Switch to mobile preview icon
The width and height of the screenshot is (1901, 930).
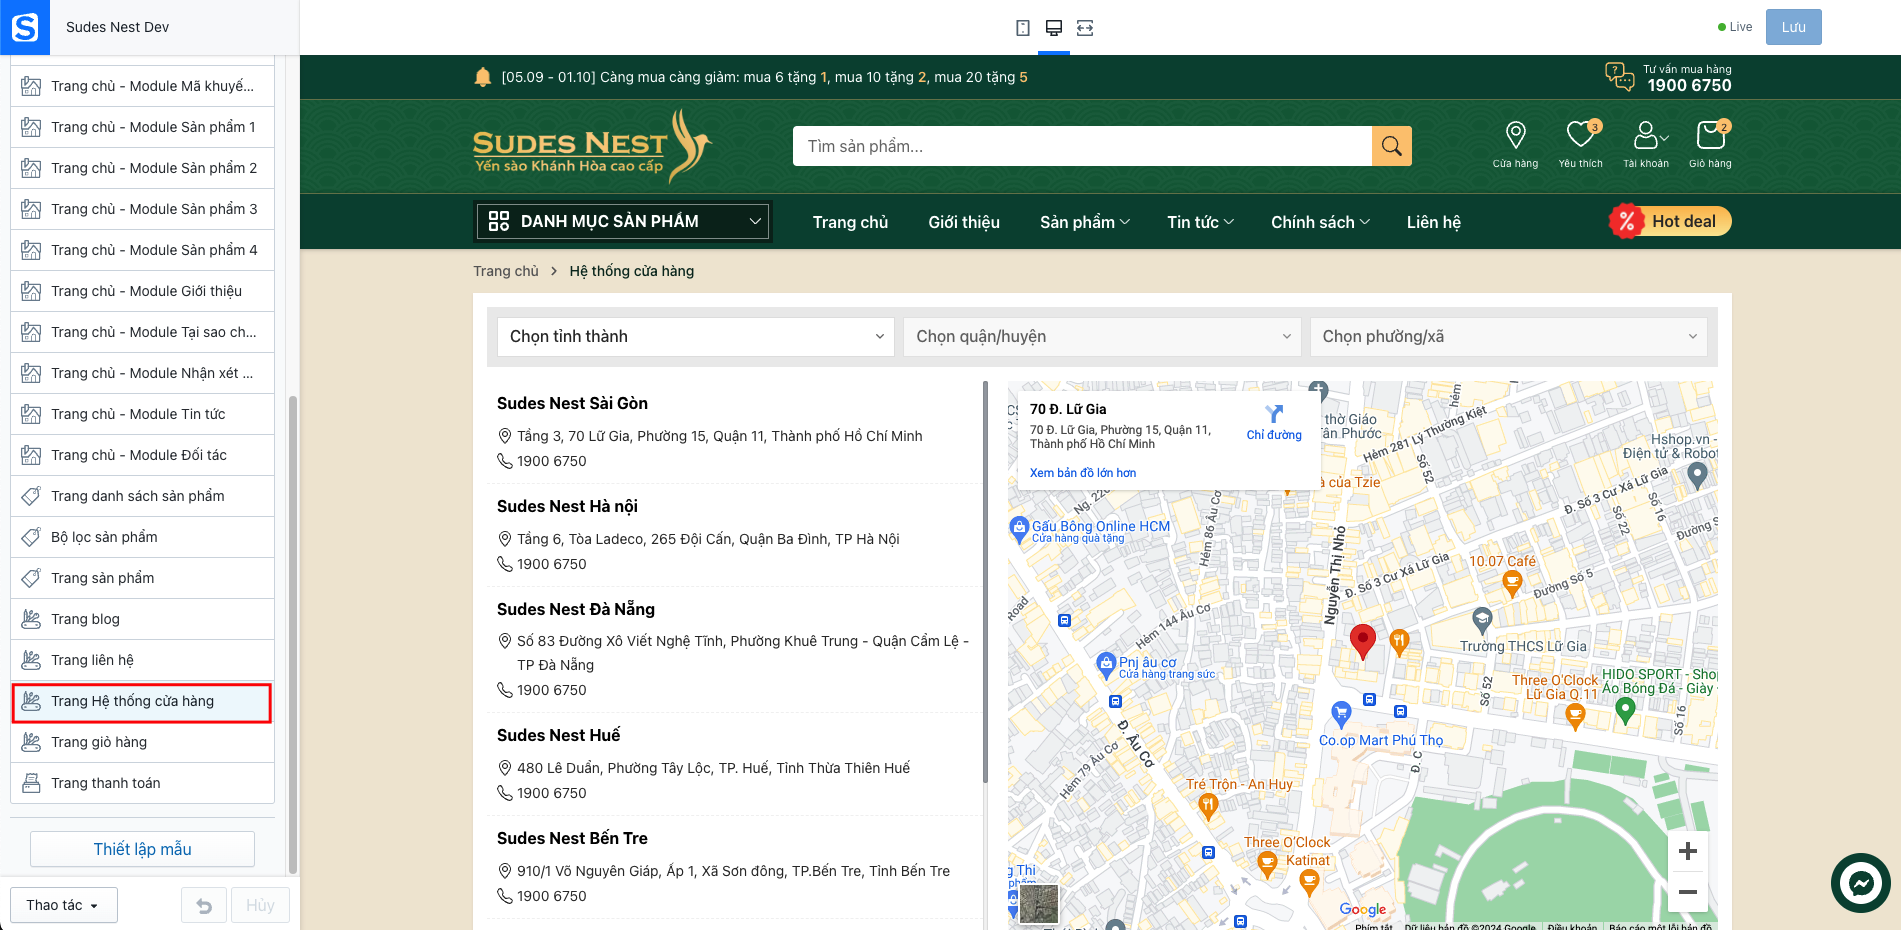point(1023,28)
